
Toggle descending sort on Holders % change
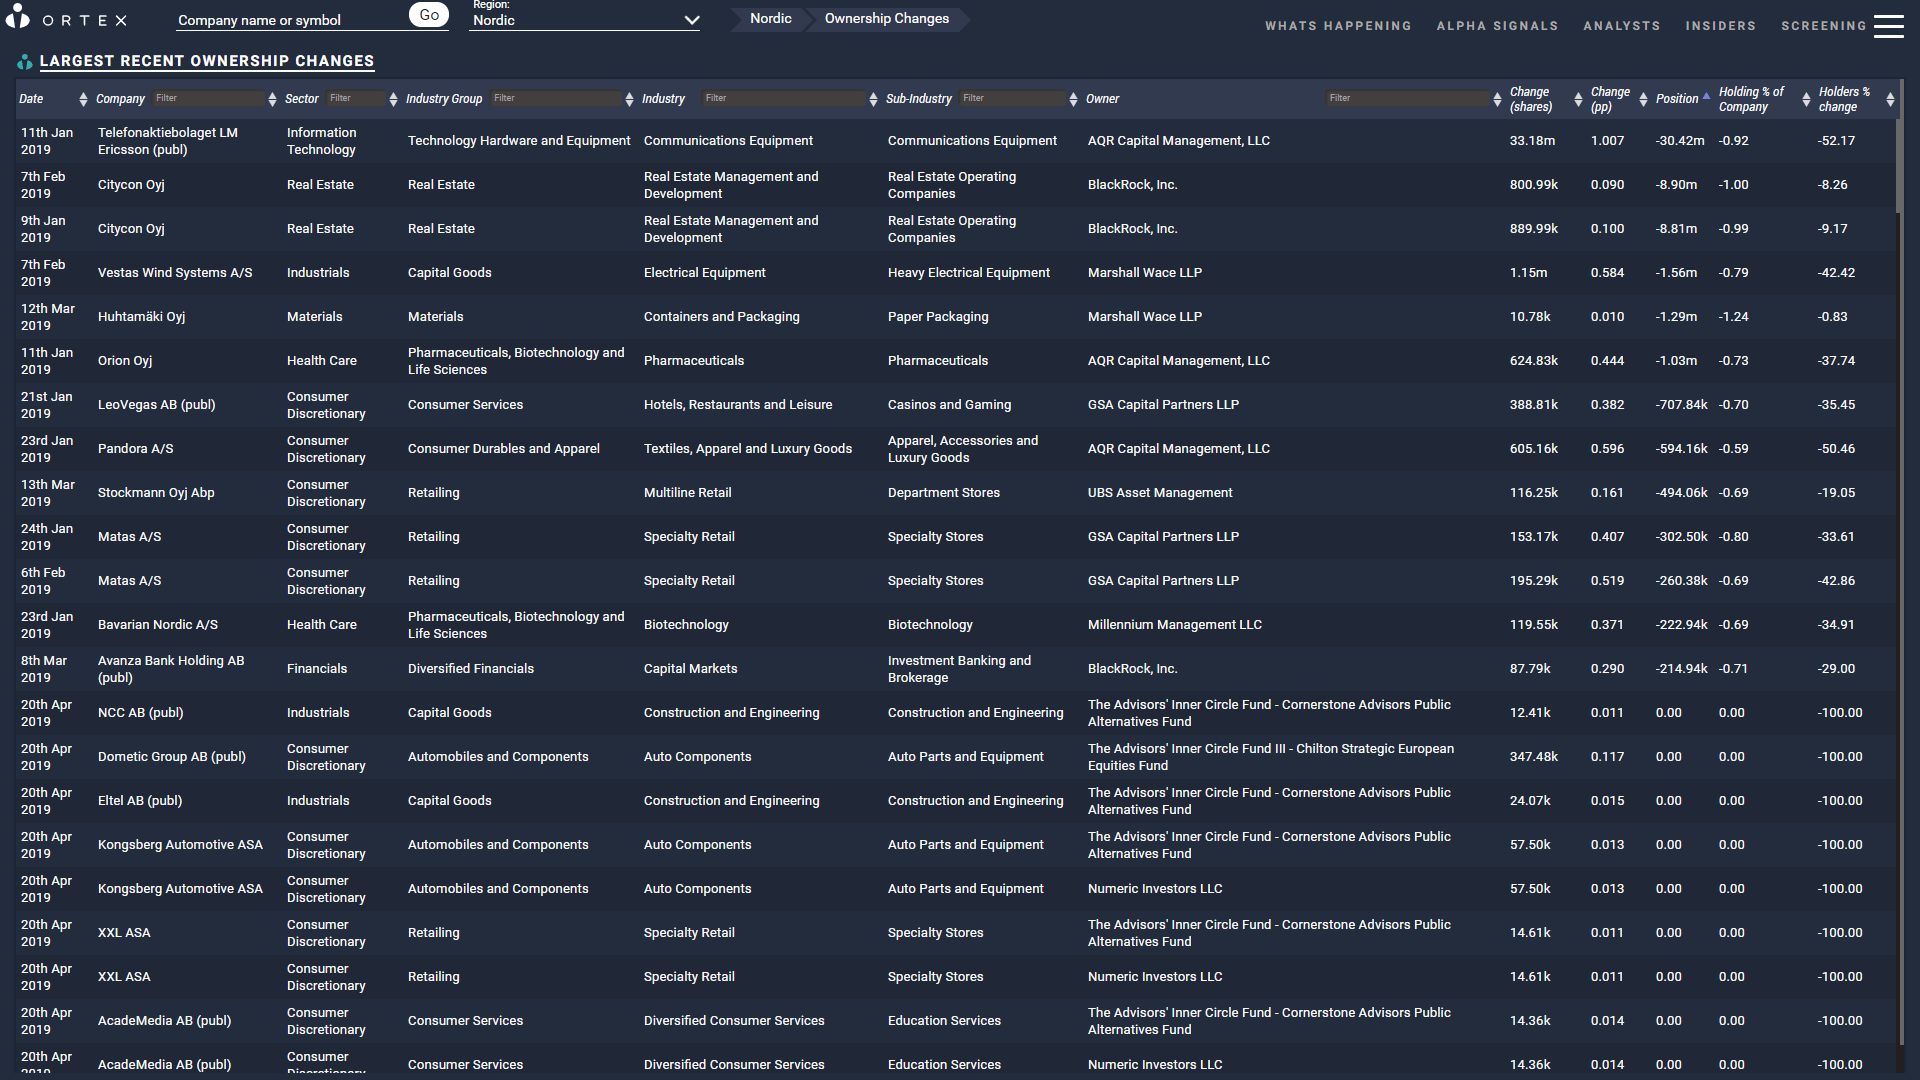tap(1890, 99)
